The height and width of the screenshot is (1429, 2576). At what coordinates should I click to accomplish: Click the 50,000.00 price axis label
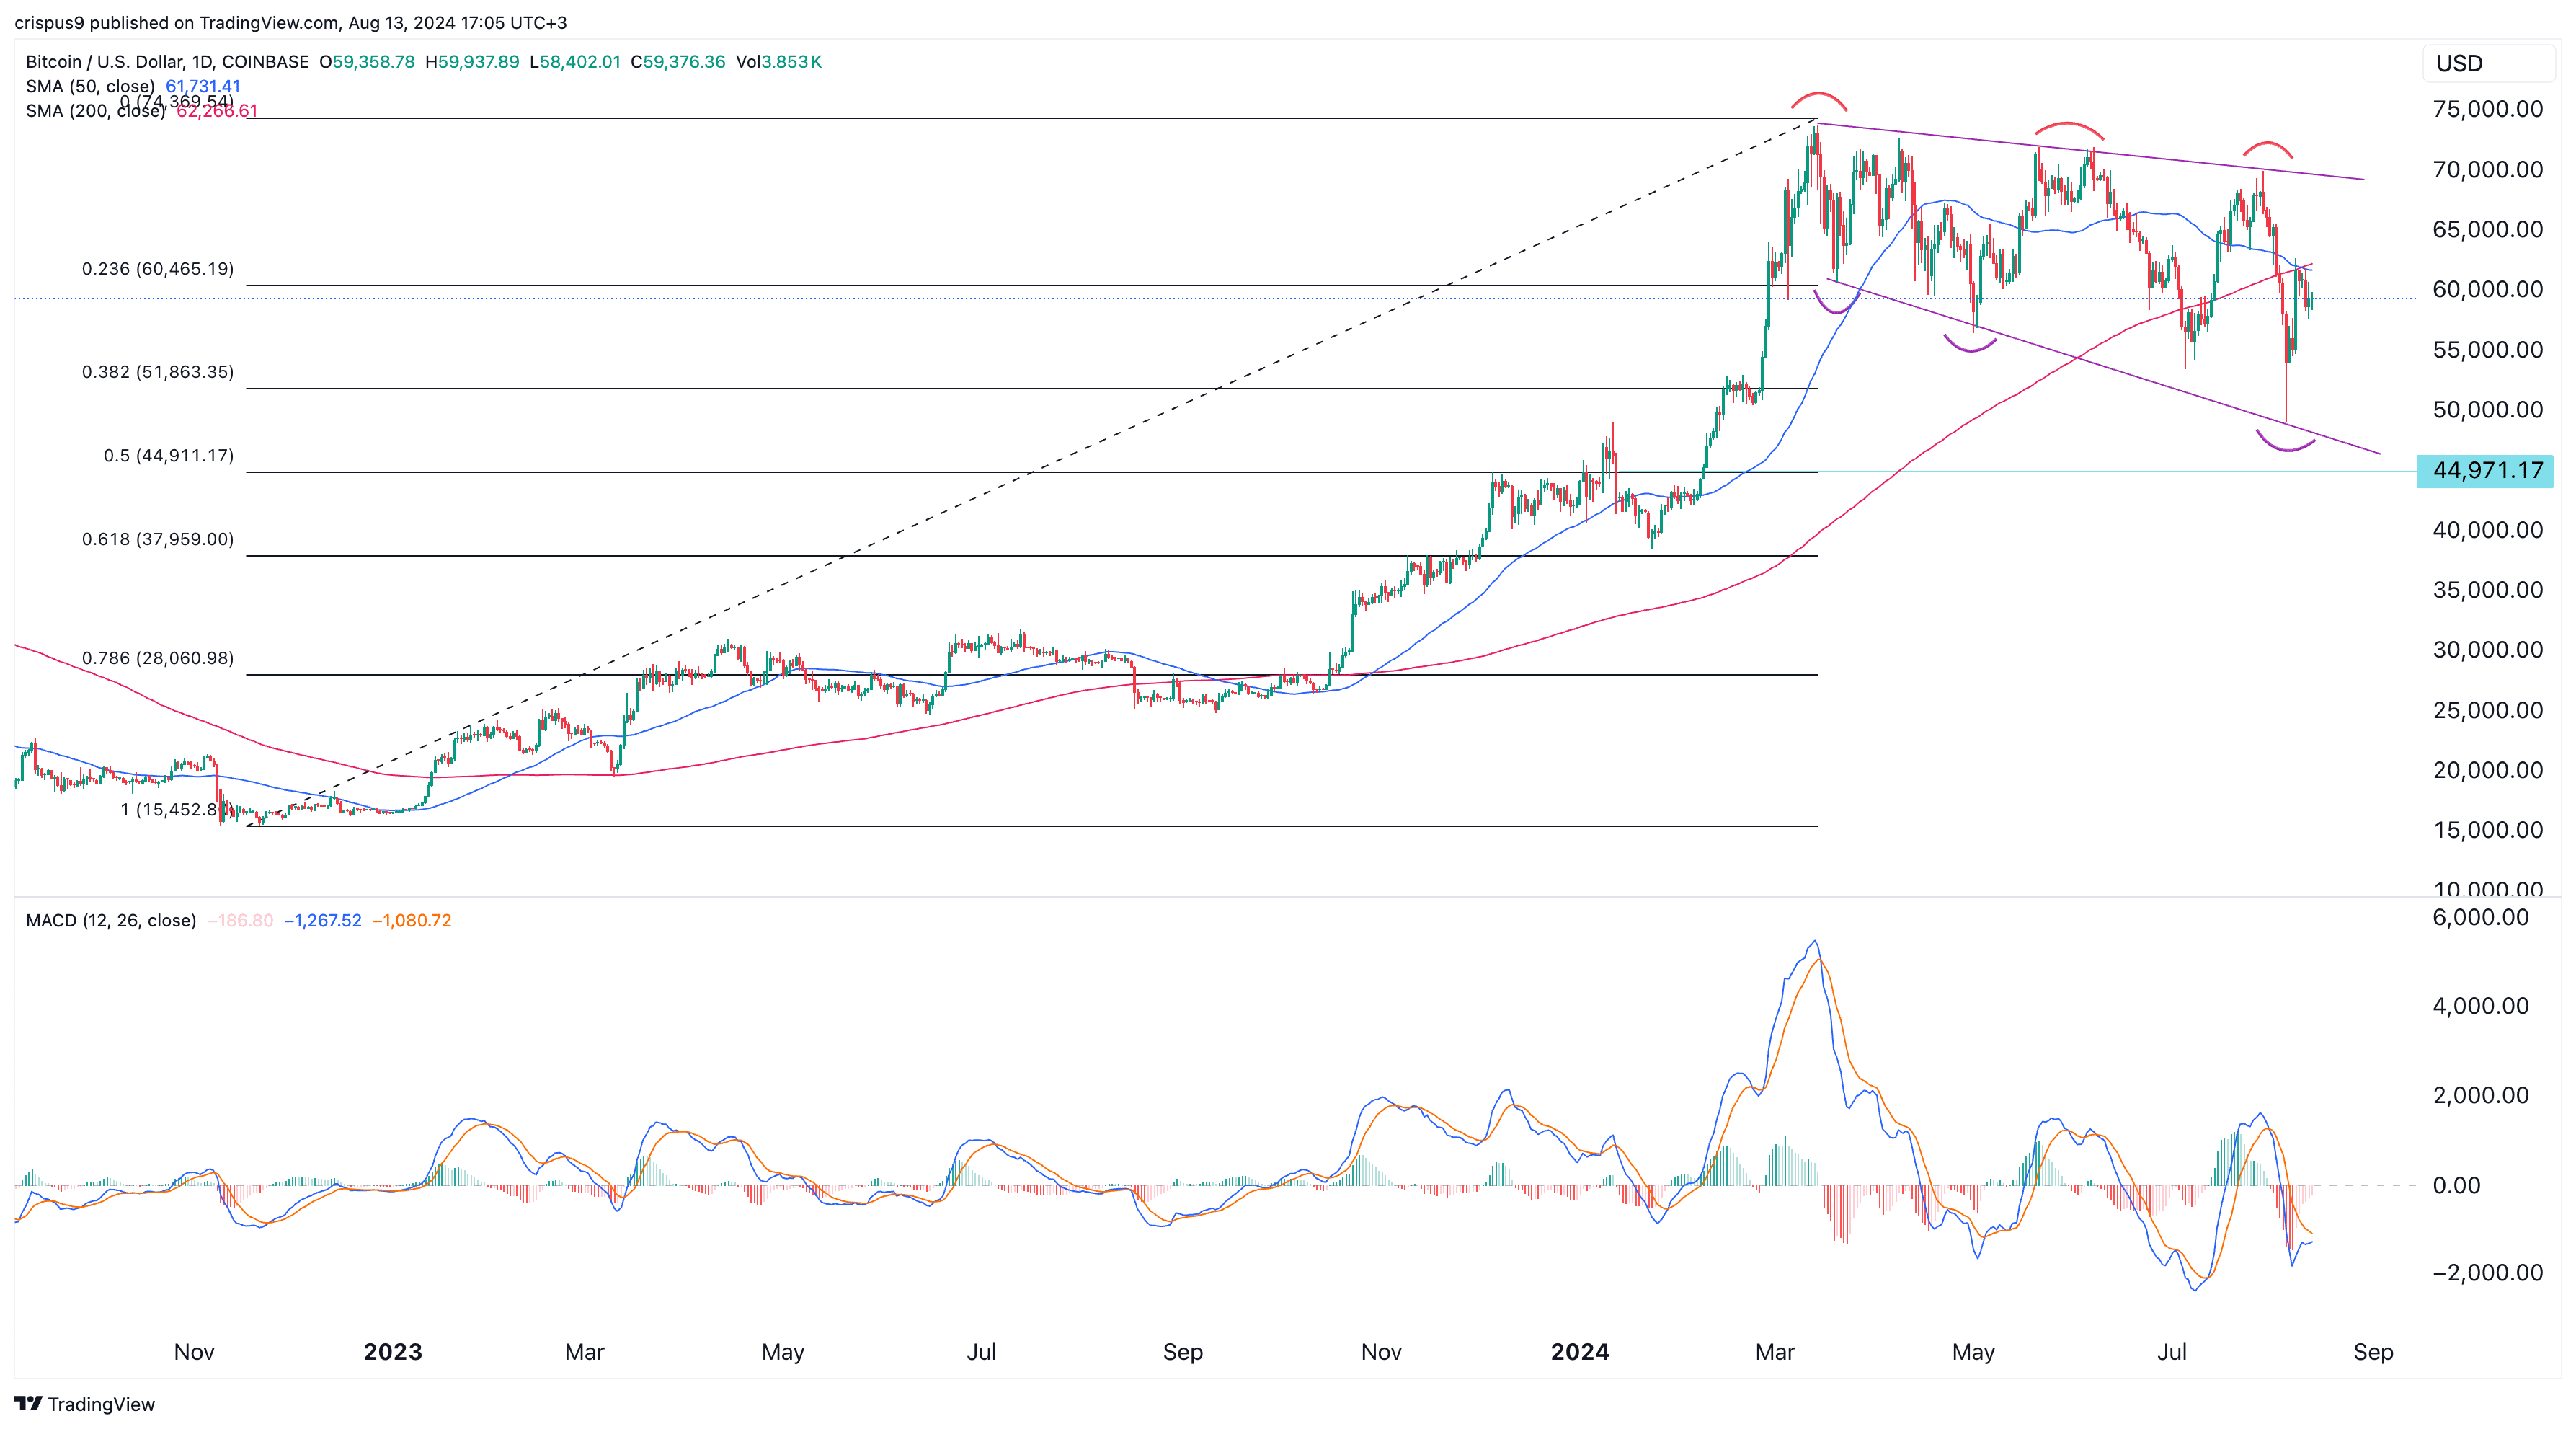tap(2487, 409)
